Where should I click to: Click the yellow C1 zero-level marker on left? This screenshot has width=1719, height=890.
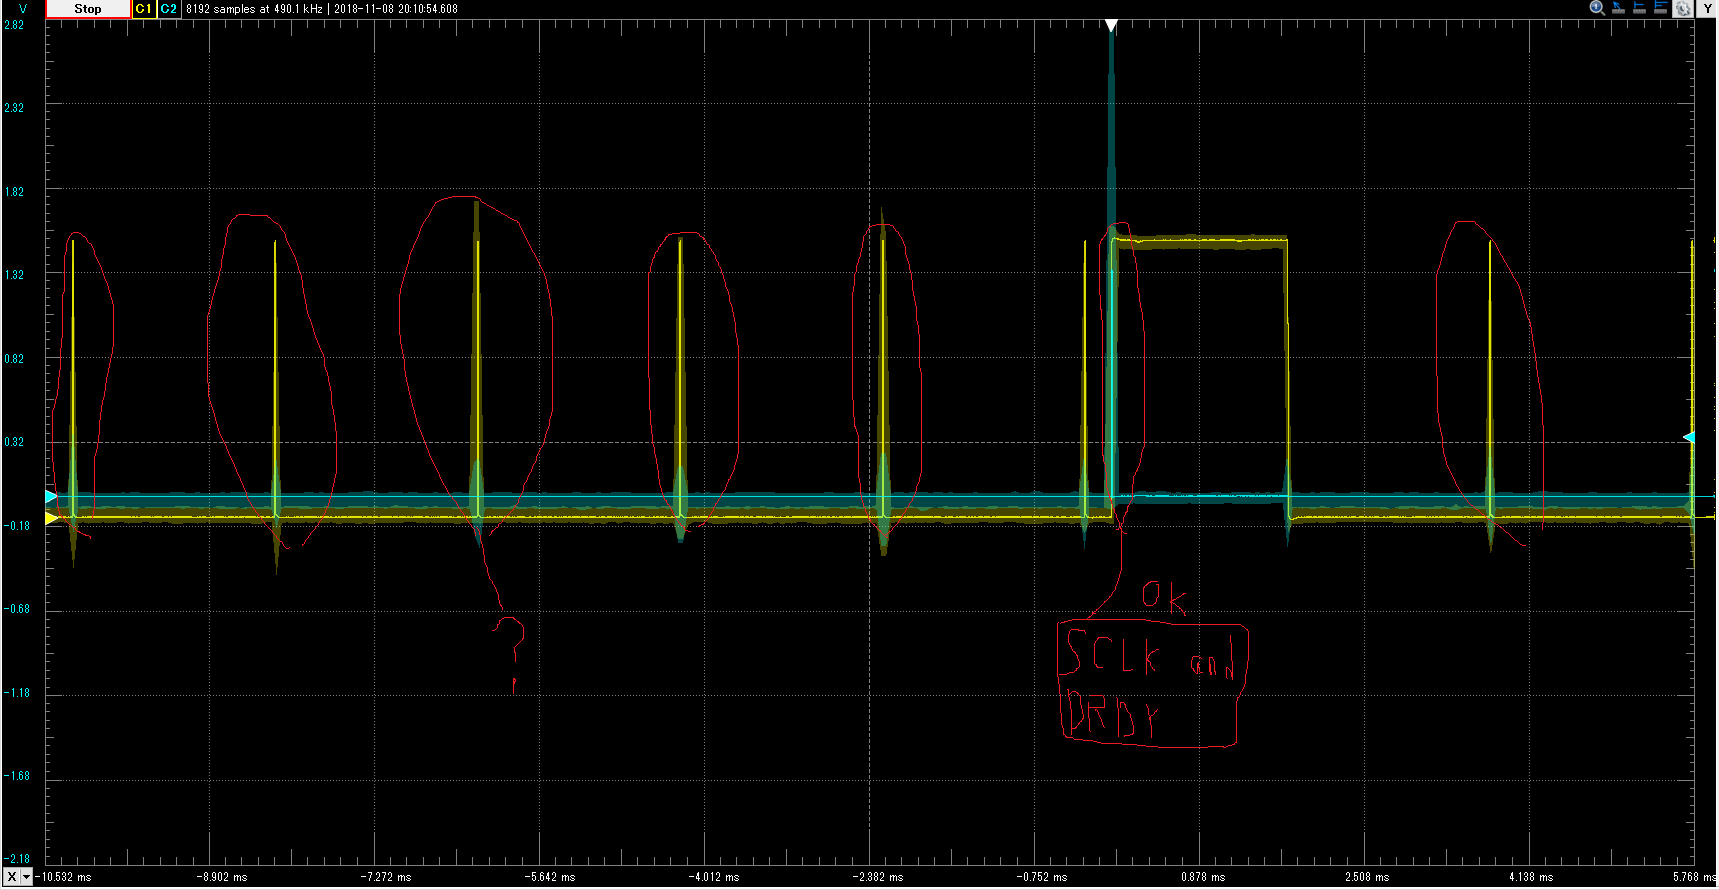pyautogui.click(x=51, y=518)
